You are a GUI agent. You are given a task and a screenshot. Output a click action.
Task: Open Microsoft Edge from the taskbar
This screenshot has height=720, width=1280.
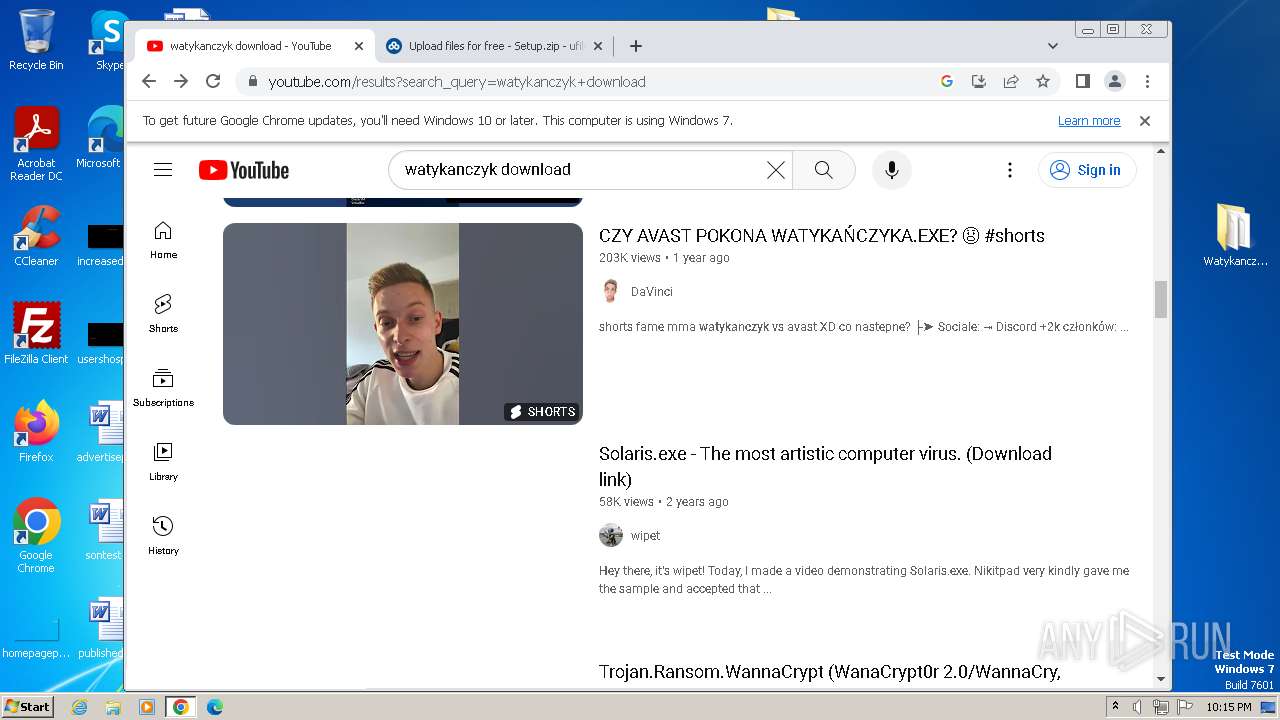(215, 707)
